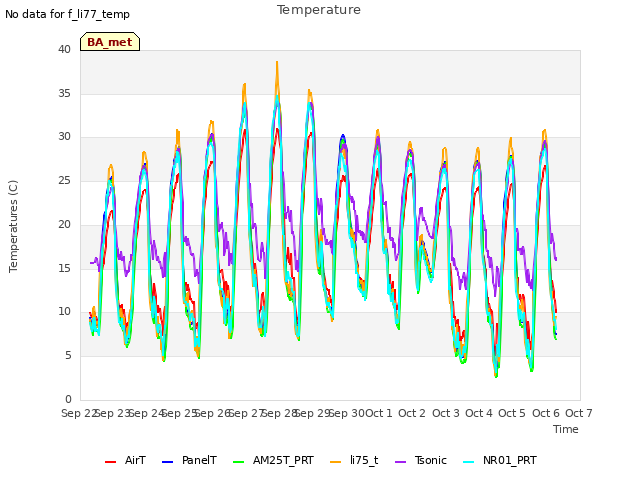Click the AirT legend entry

tap(125, 460)
